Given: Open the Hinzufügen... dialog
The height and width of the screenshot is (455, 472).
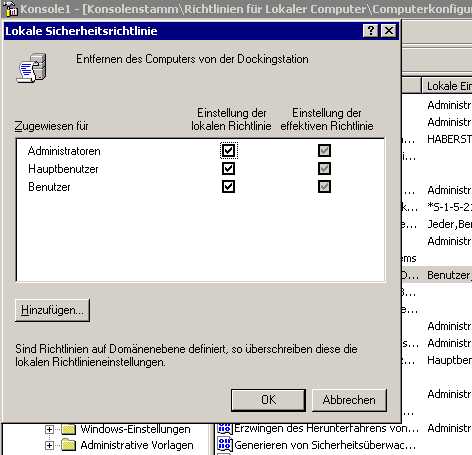Looking at the screenshot, I should click(52, 310).
